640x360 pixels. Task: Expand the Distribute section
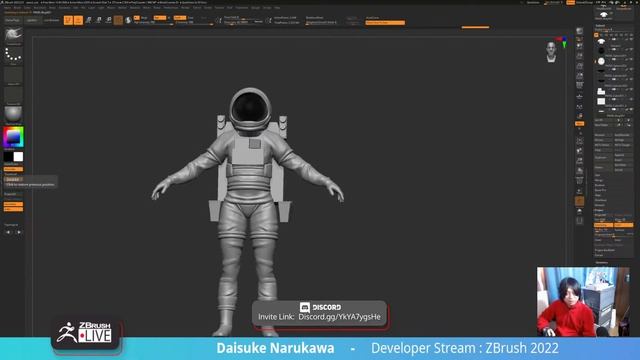click(601, 200)
